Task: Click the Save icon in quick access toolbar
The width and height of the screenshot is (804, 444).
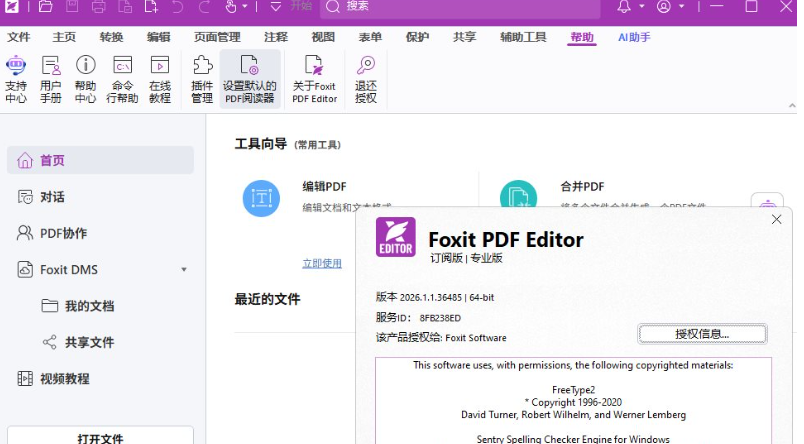Action: coord(72,7)
